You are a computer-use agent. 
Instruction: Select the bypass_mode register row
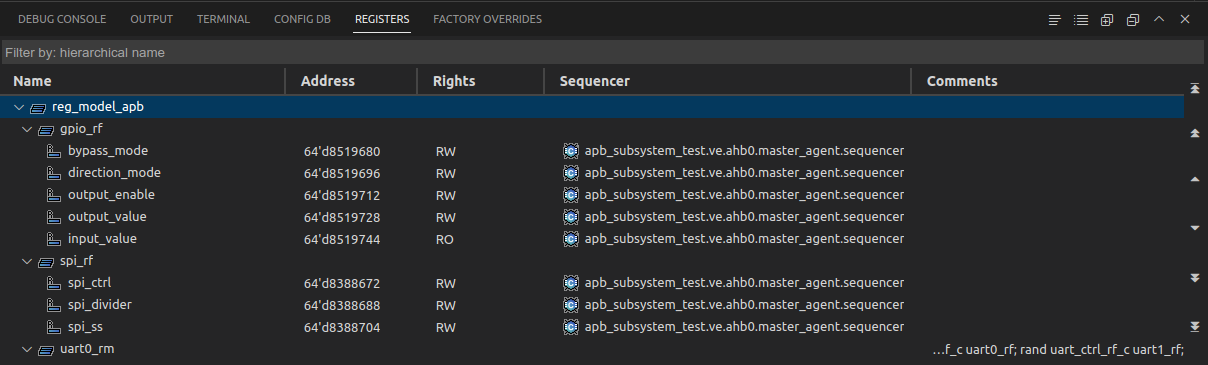click(592, 151)
